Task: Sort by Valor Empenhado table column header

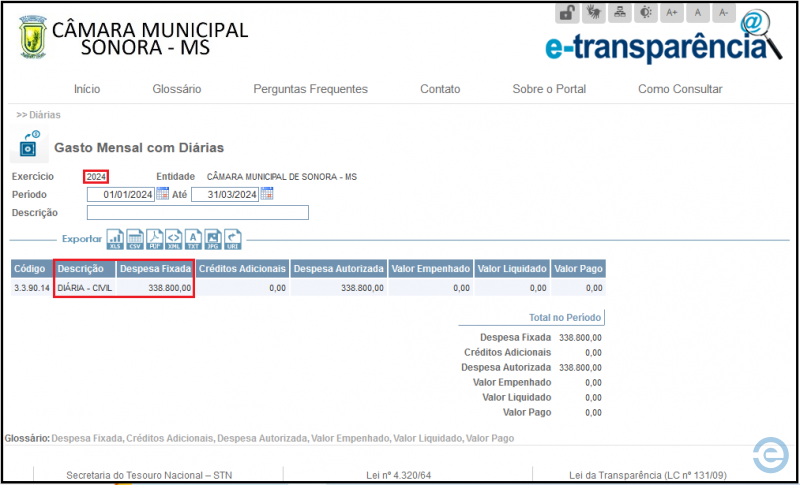Action: pos(431,268)
